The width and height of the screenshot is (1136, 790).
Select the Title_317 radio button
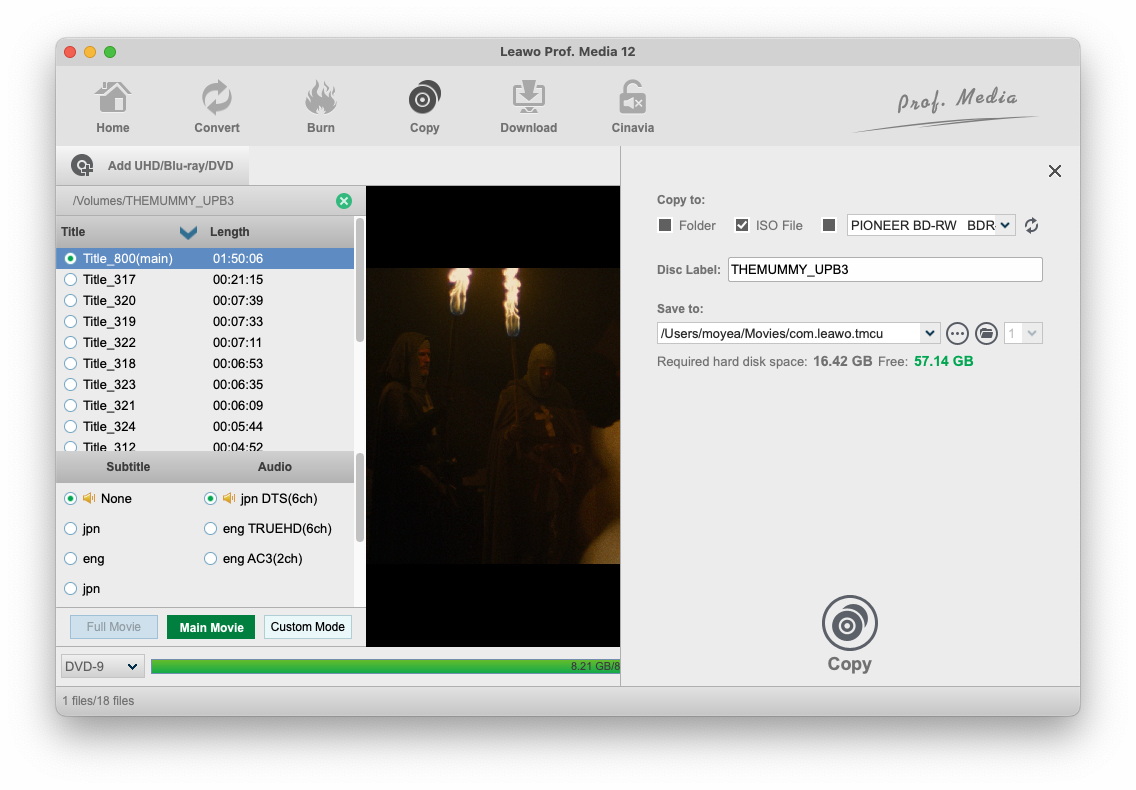click(70, 280)
